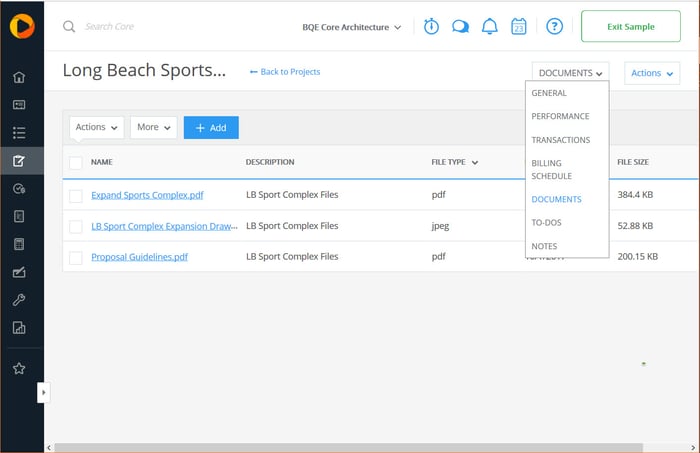
Task: Choose PERFORMANCE from the section menu
Action: (x=560, y=116)
